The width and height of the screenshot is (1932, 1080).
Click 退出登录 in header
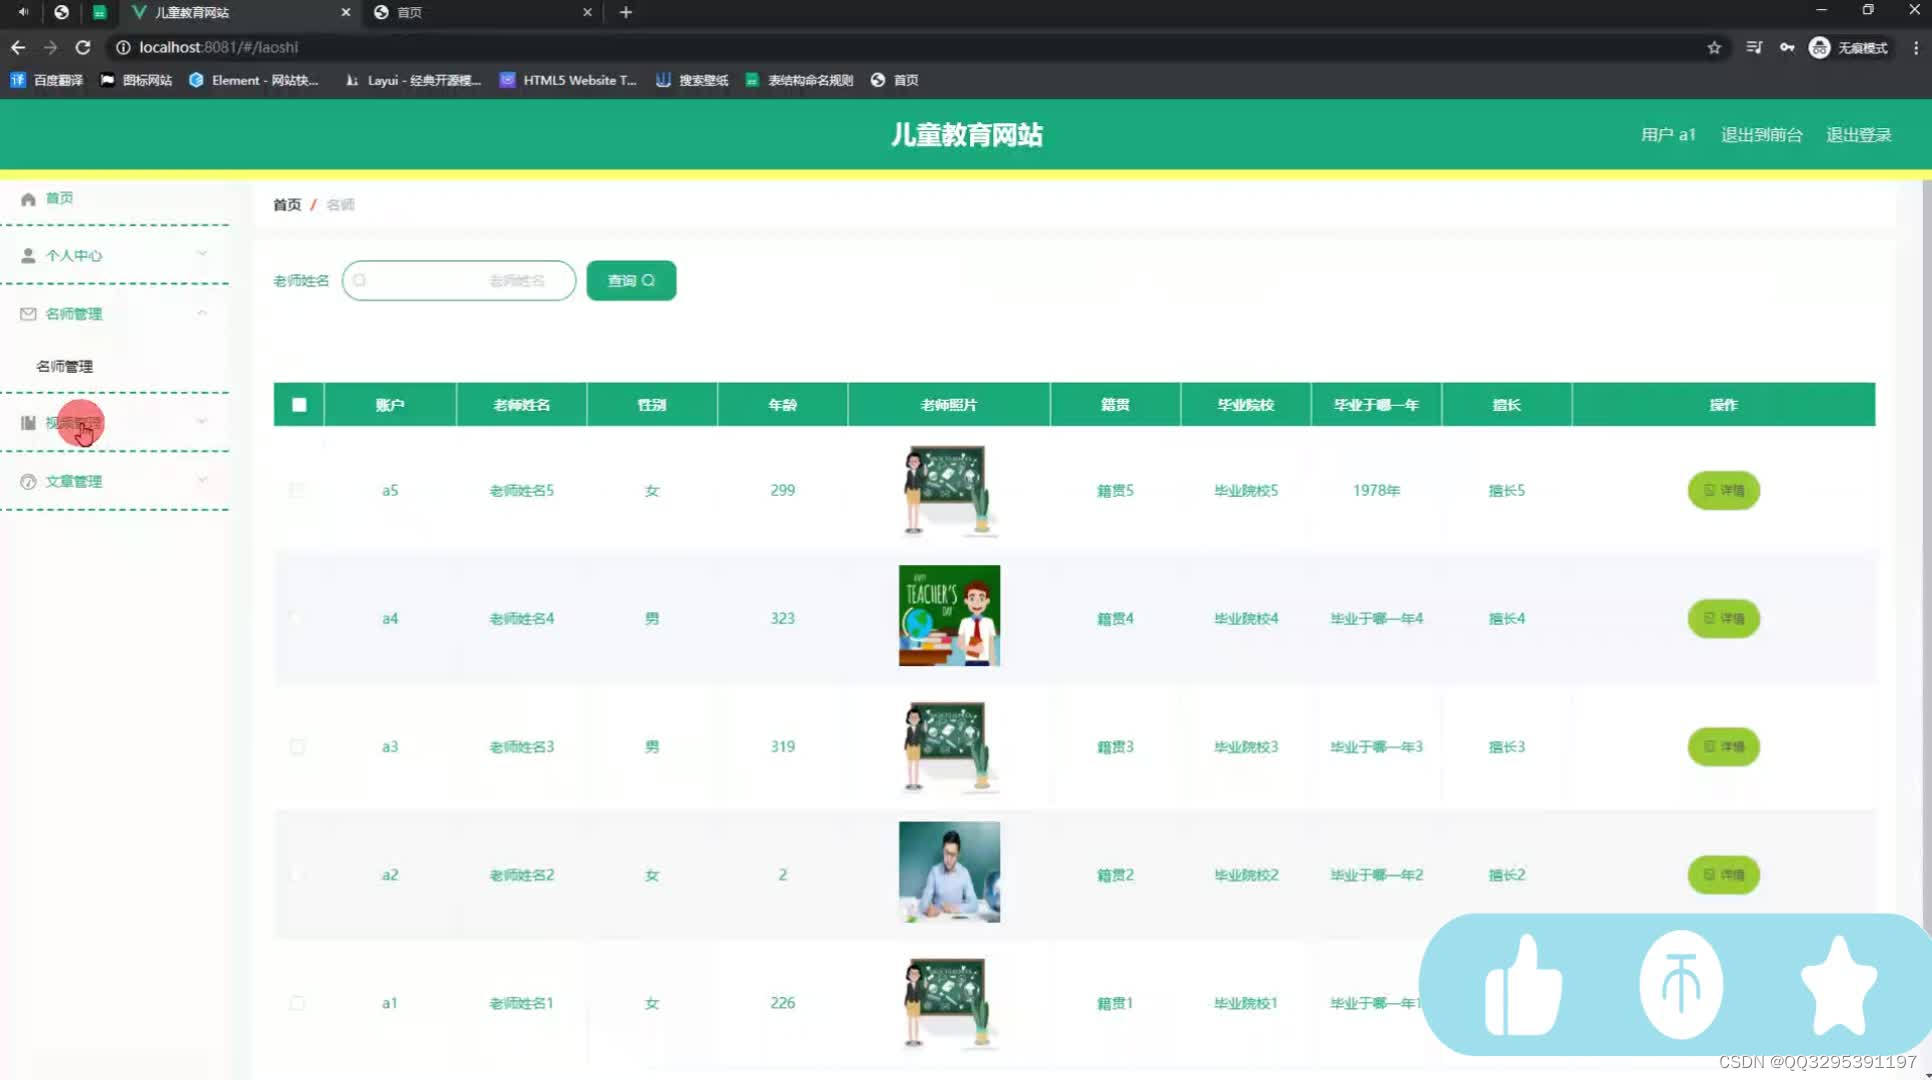pyautogui.click(x=1858, y=135)
